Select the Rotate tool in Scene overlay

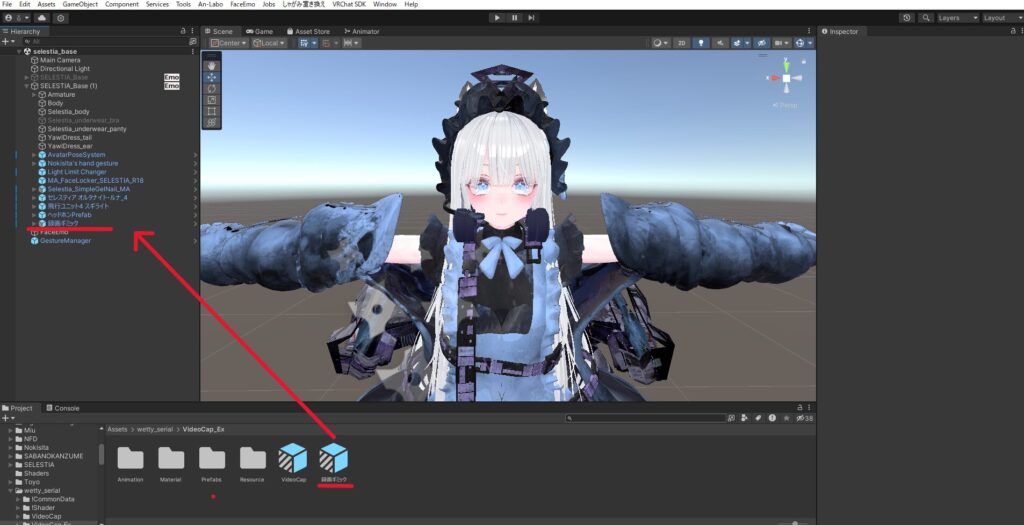point(211,88)
